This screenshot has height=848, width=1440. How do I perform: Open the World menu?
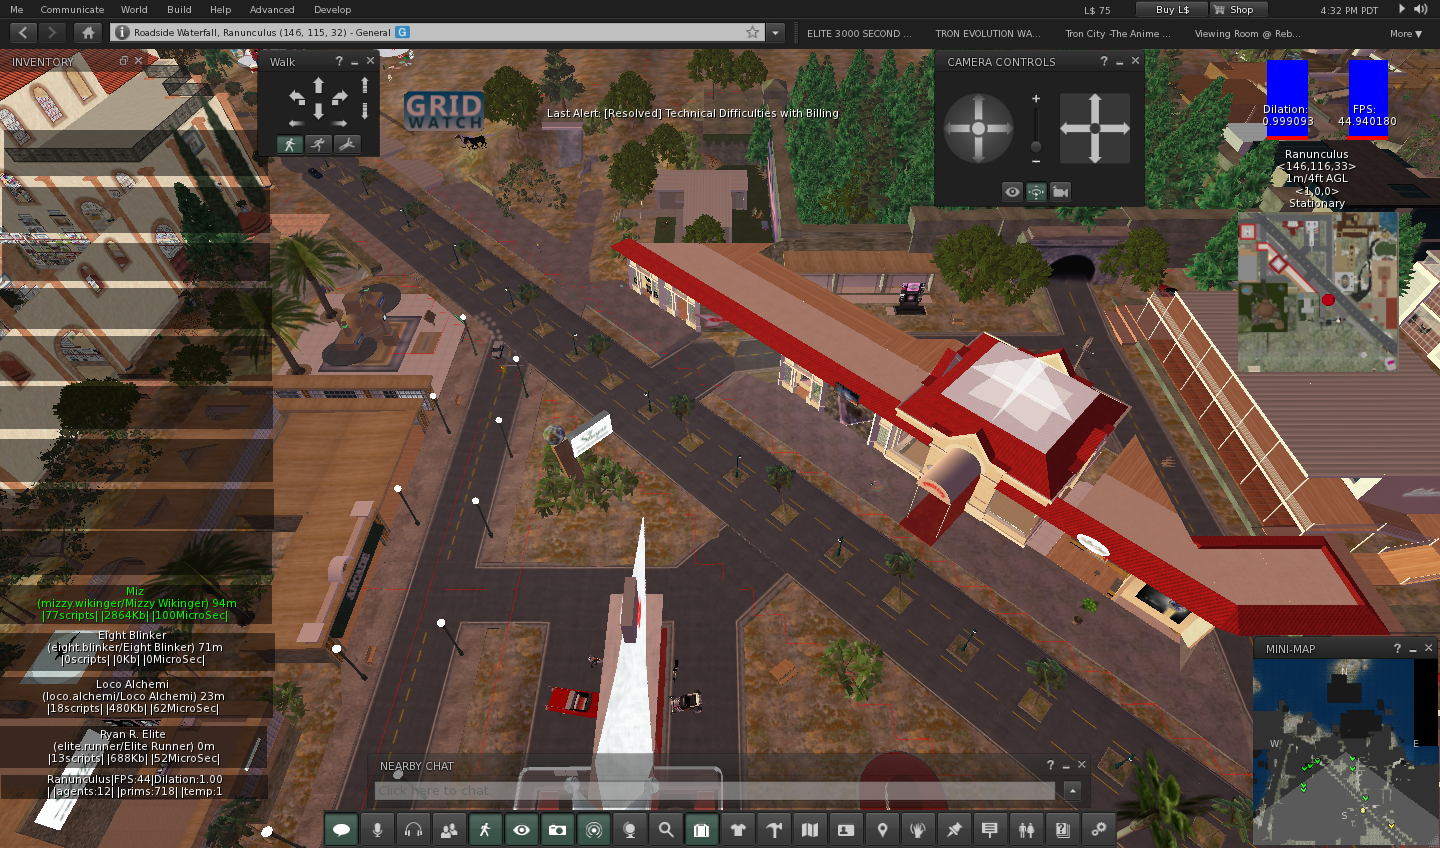click(x=134, y=9)
